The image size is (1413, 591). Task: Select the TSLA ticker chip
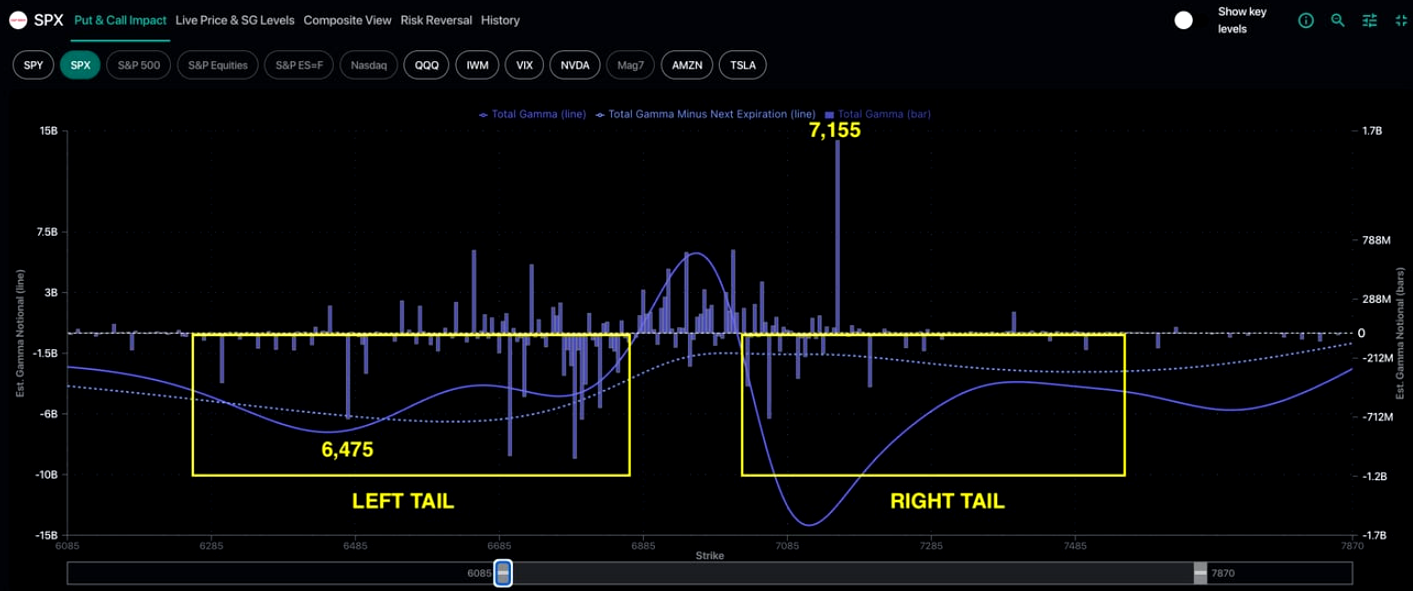pyautogui.click(x=742, y=65)
